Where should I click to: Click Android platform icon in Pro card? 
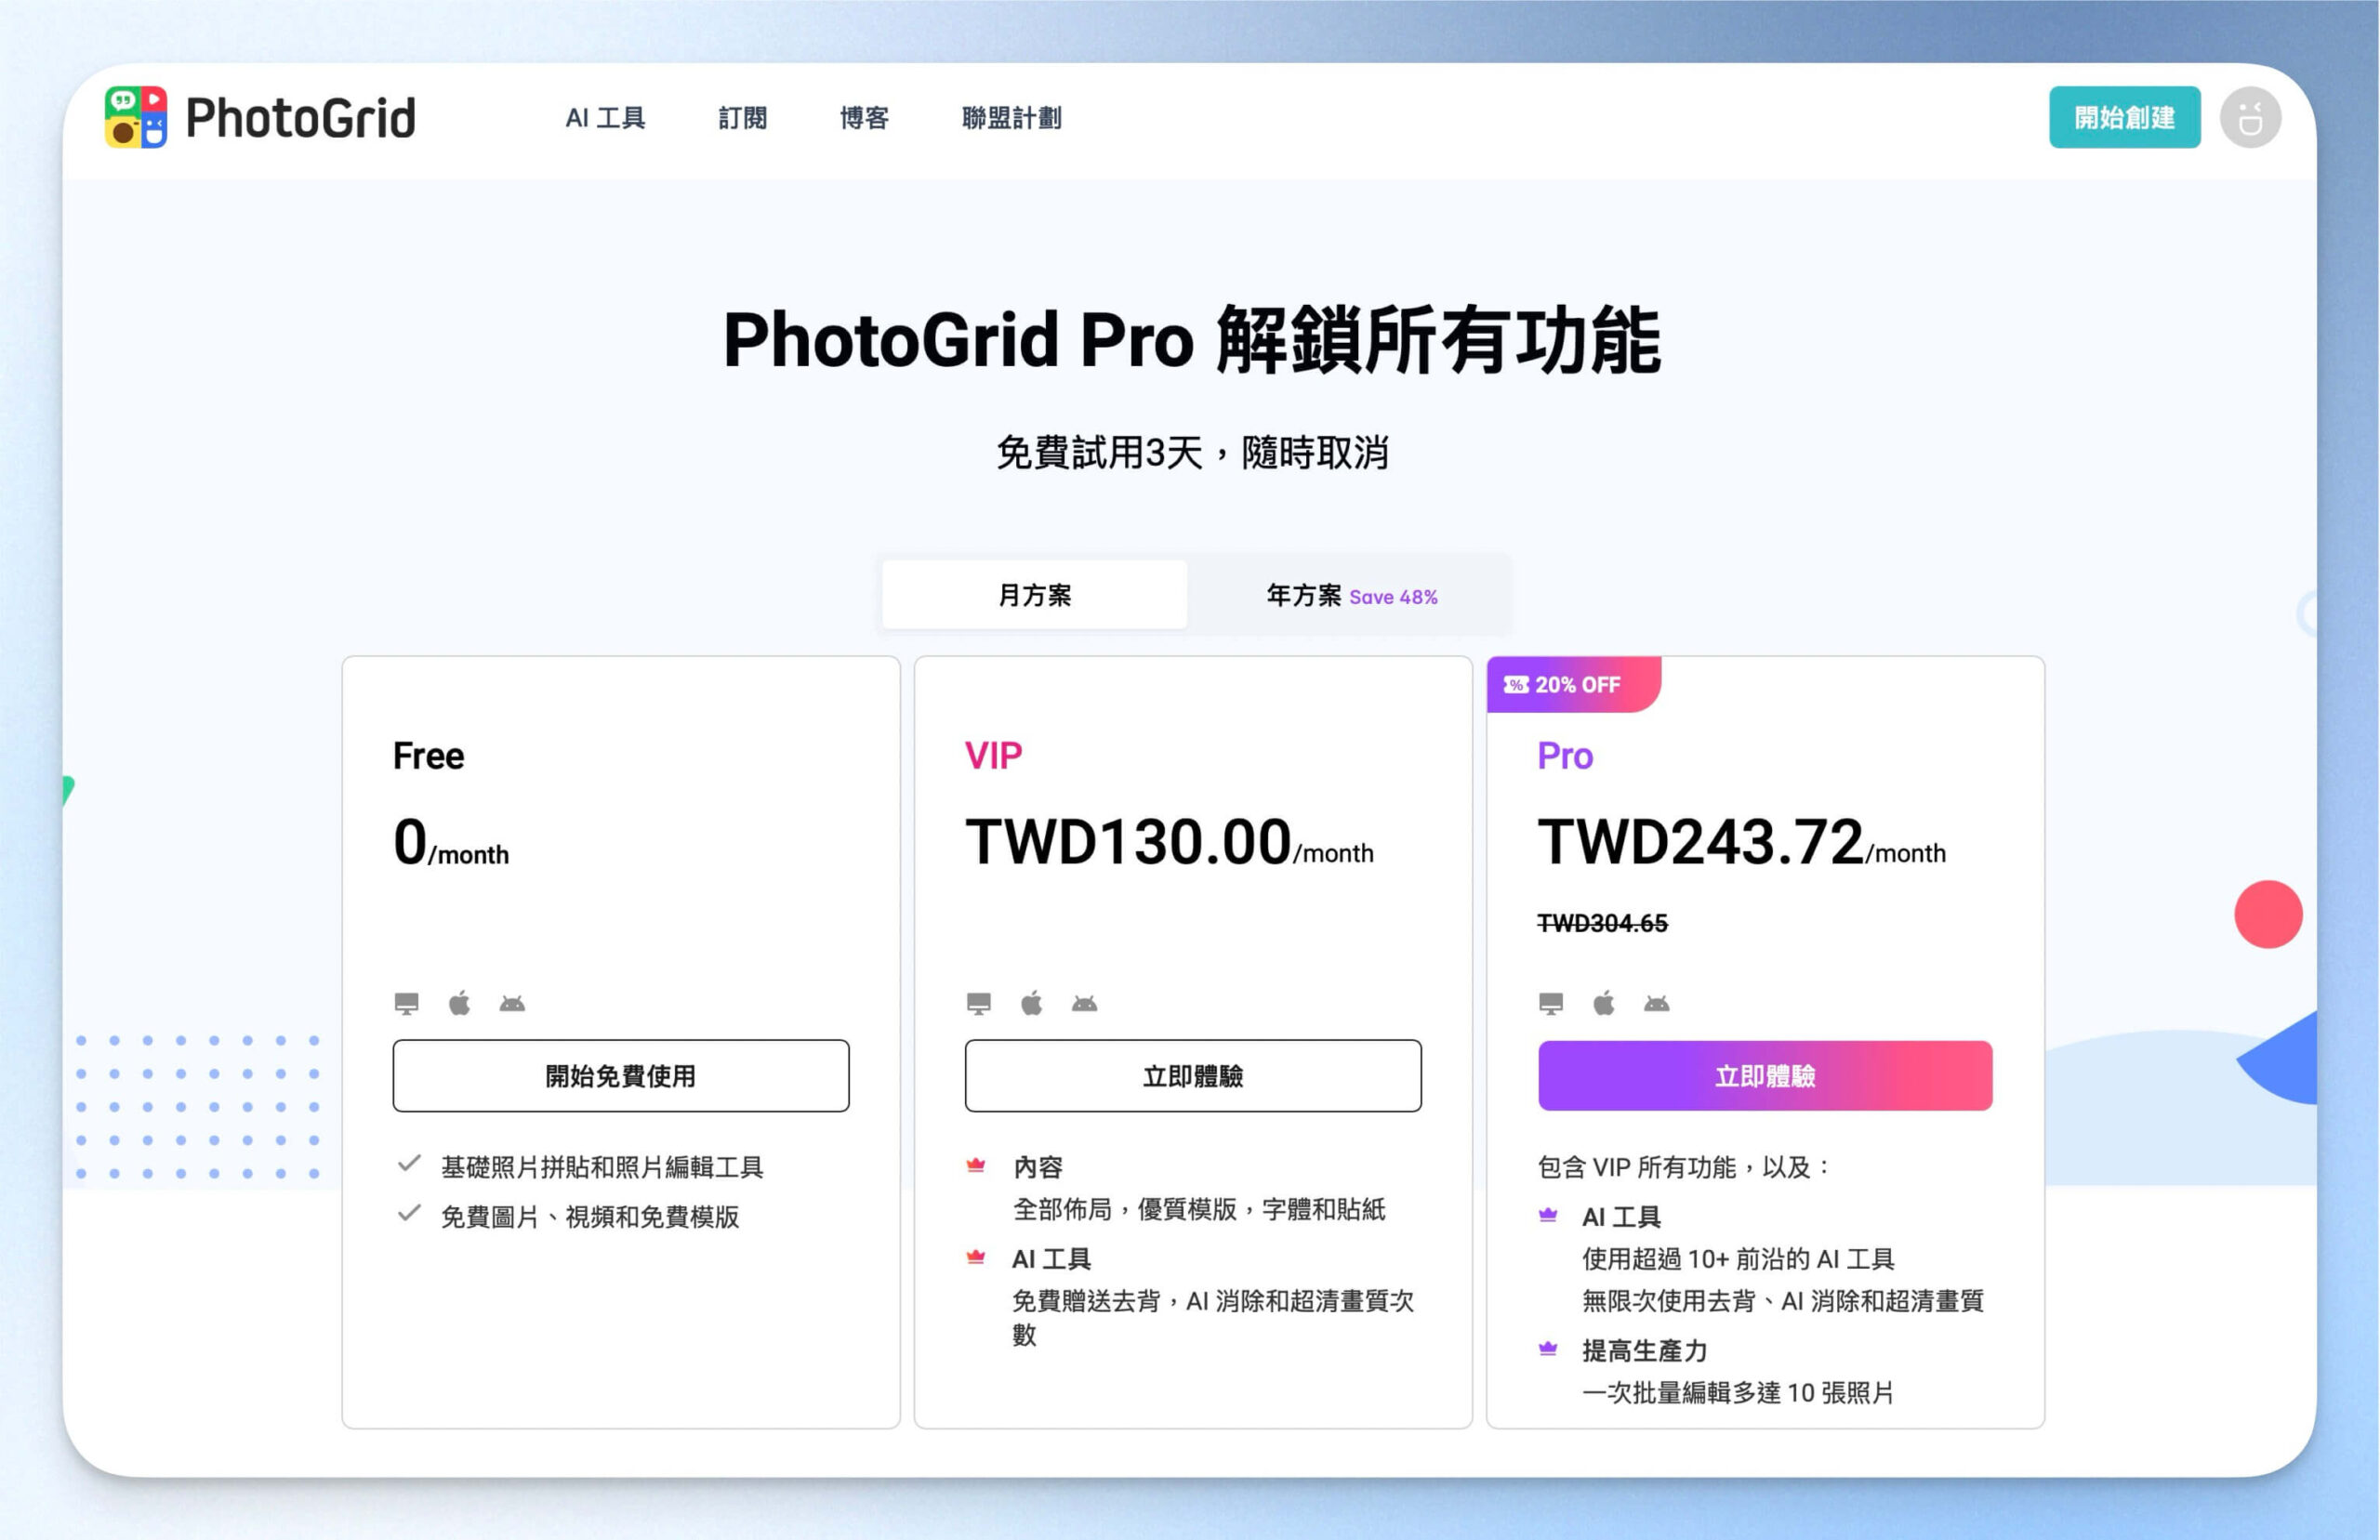tap(1657, 1003)
